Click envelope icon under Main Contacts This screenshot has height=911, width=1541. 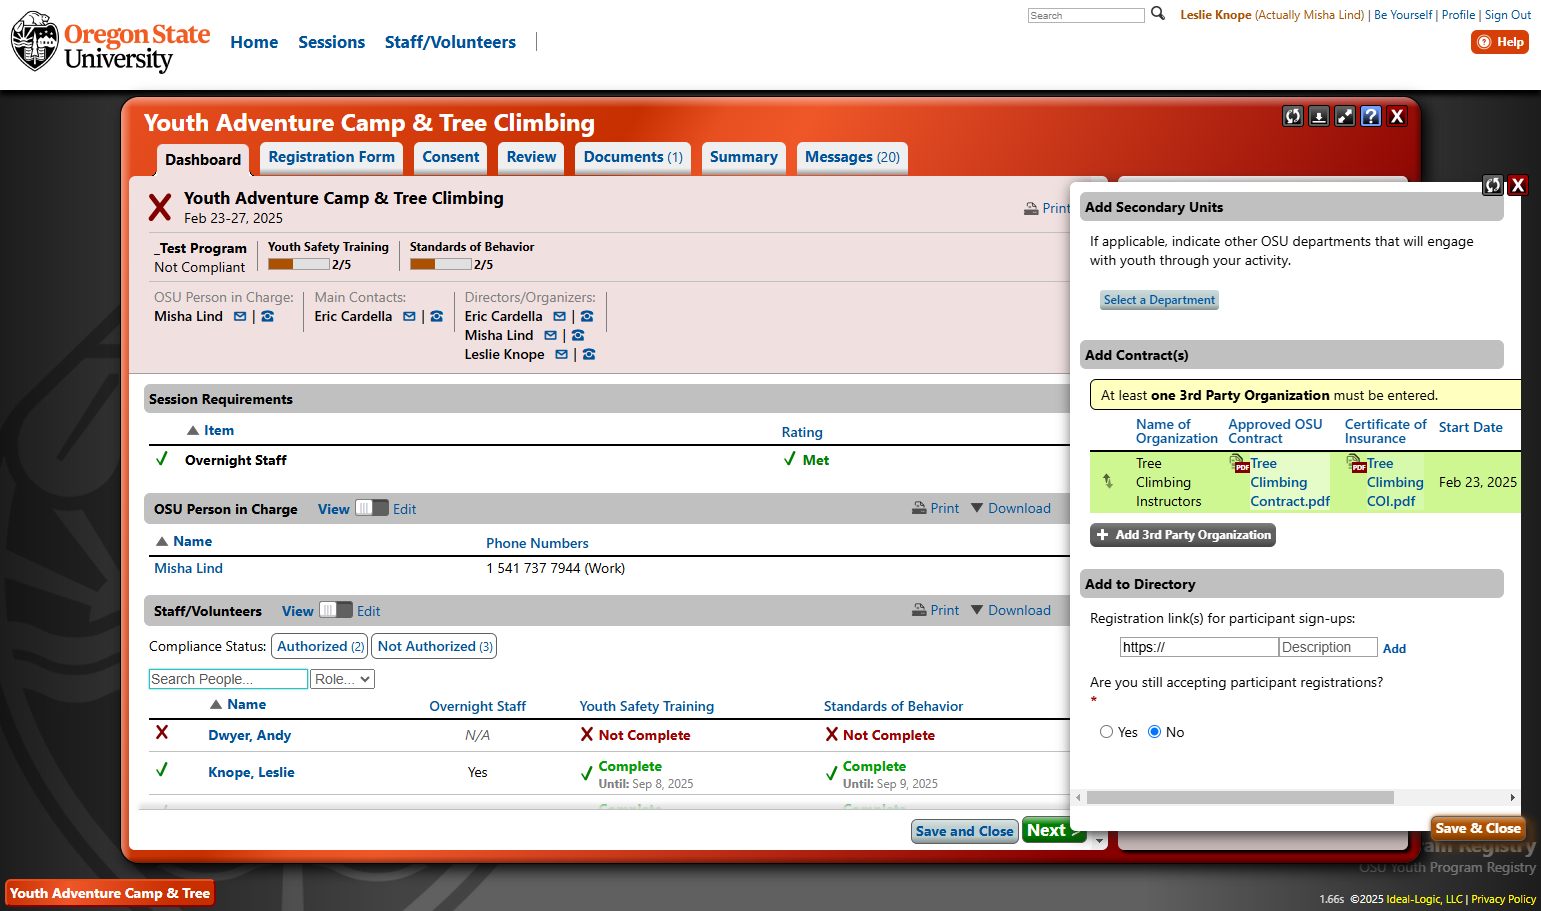409,316
